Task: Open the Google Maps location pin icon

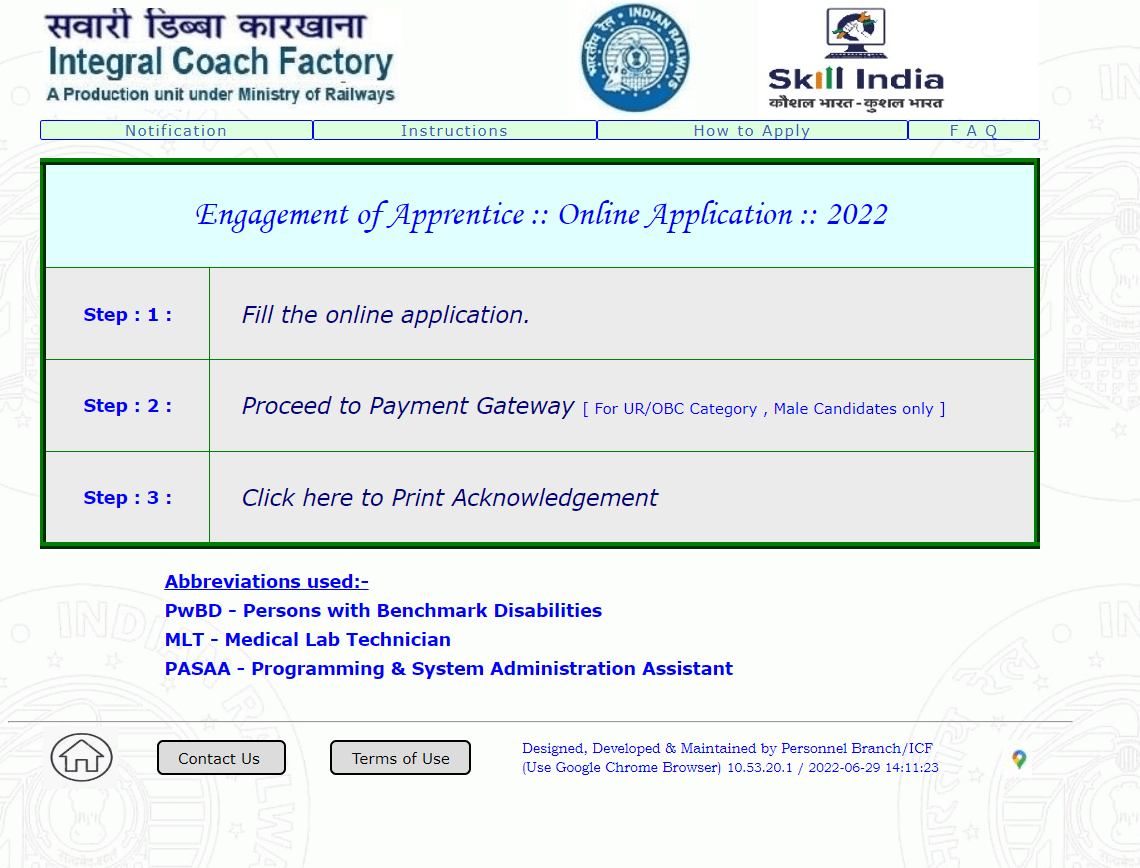Action: (1018, 760)
